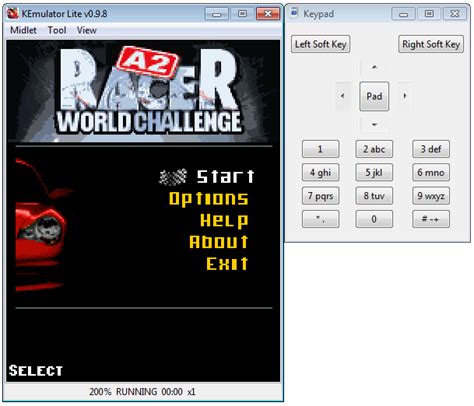Click the 200% zoom status text
Viewport: 474px width, 406px height.
(x=100, y=392)
